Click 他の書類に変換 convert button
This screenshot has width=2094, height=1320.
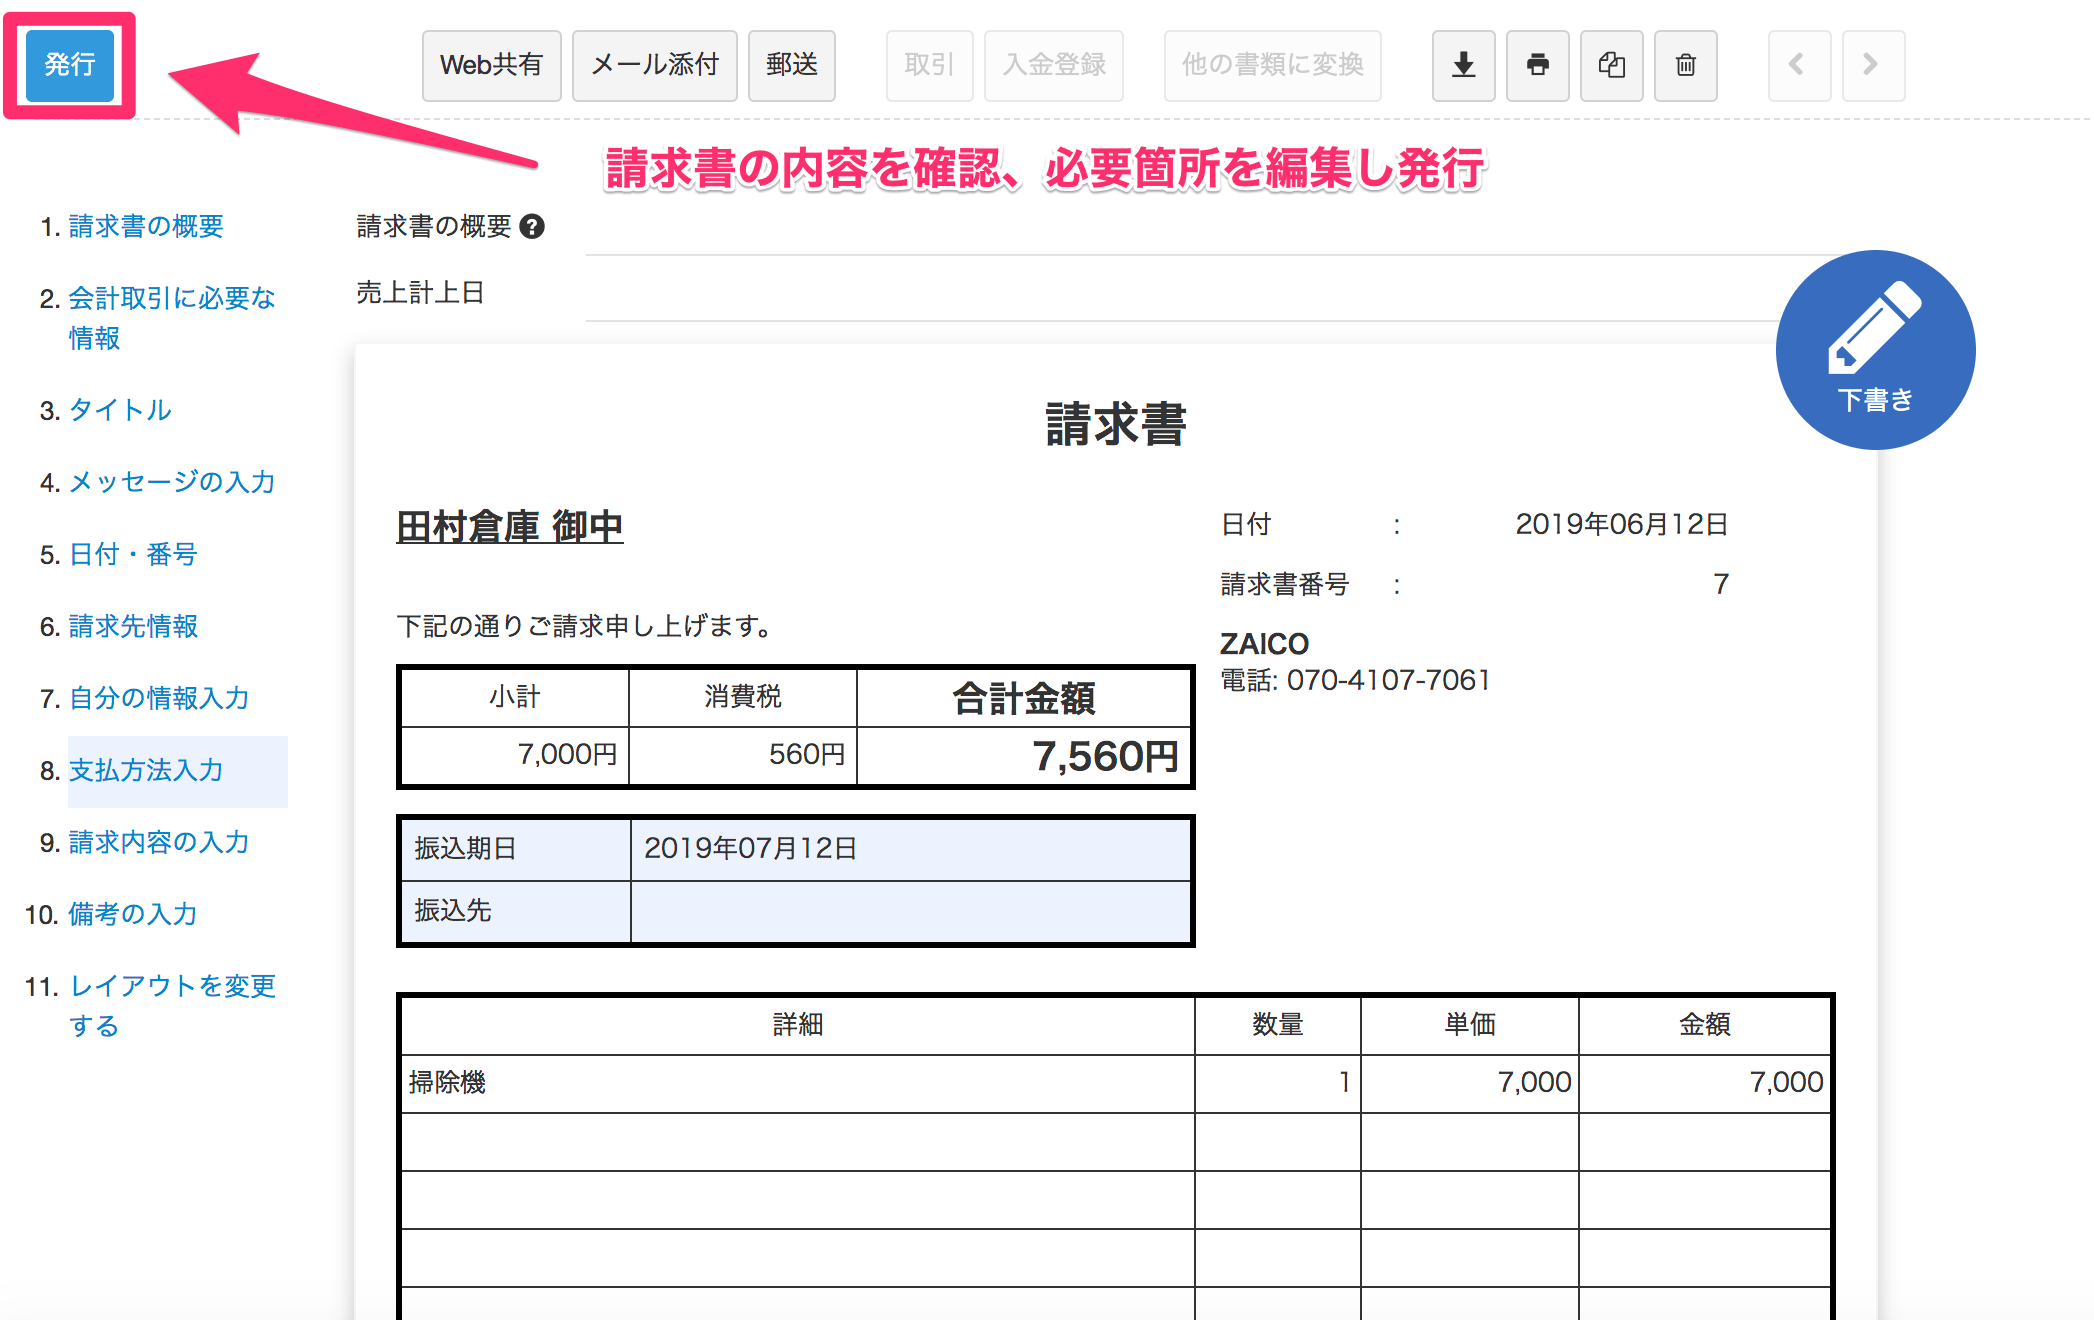pos(1272,65)
